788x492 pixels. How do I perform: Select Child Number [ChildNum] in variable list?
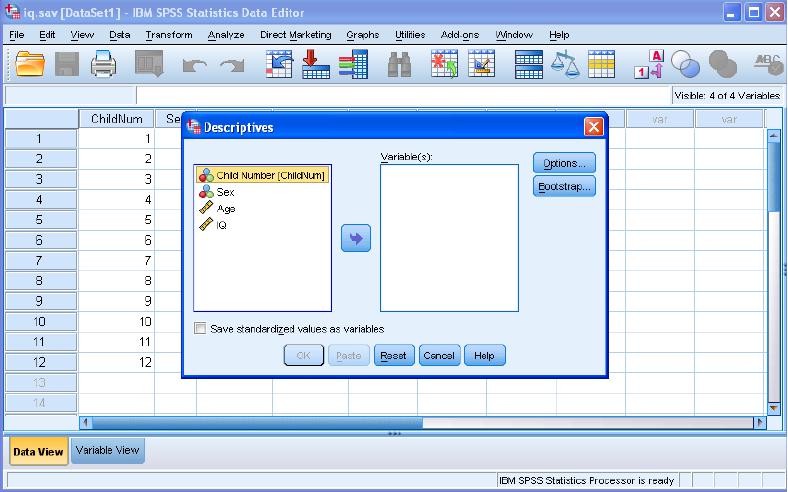point(262,175)
